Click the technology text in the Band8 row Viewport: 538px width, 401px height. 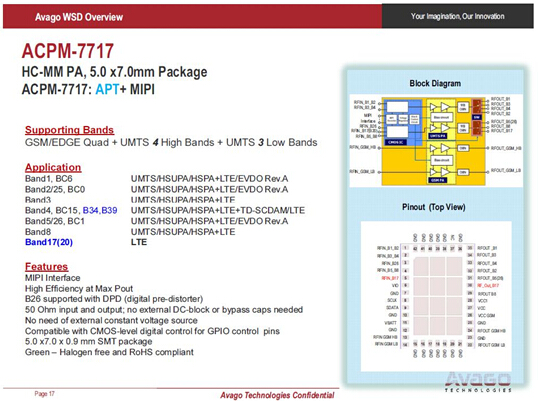click(x=183, y=232)
